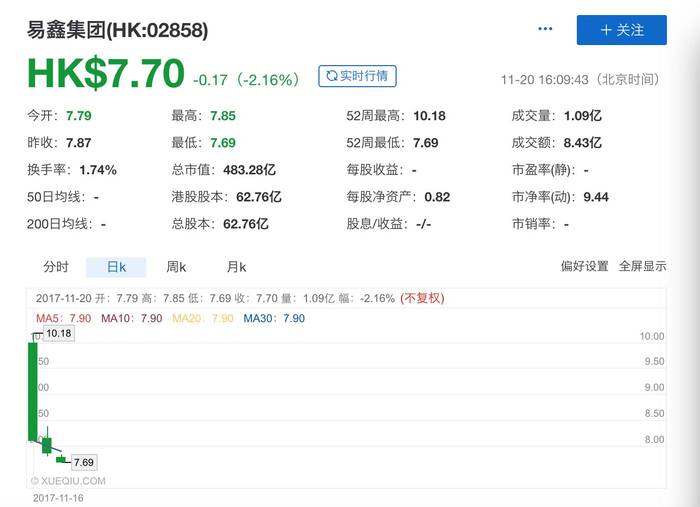700x507 pixels.
Task: Click the second green candlestick
Action: [x=47, y=445]
